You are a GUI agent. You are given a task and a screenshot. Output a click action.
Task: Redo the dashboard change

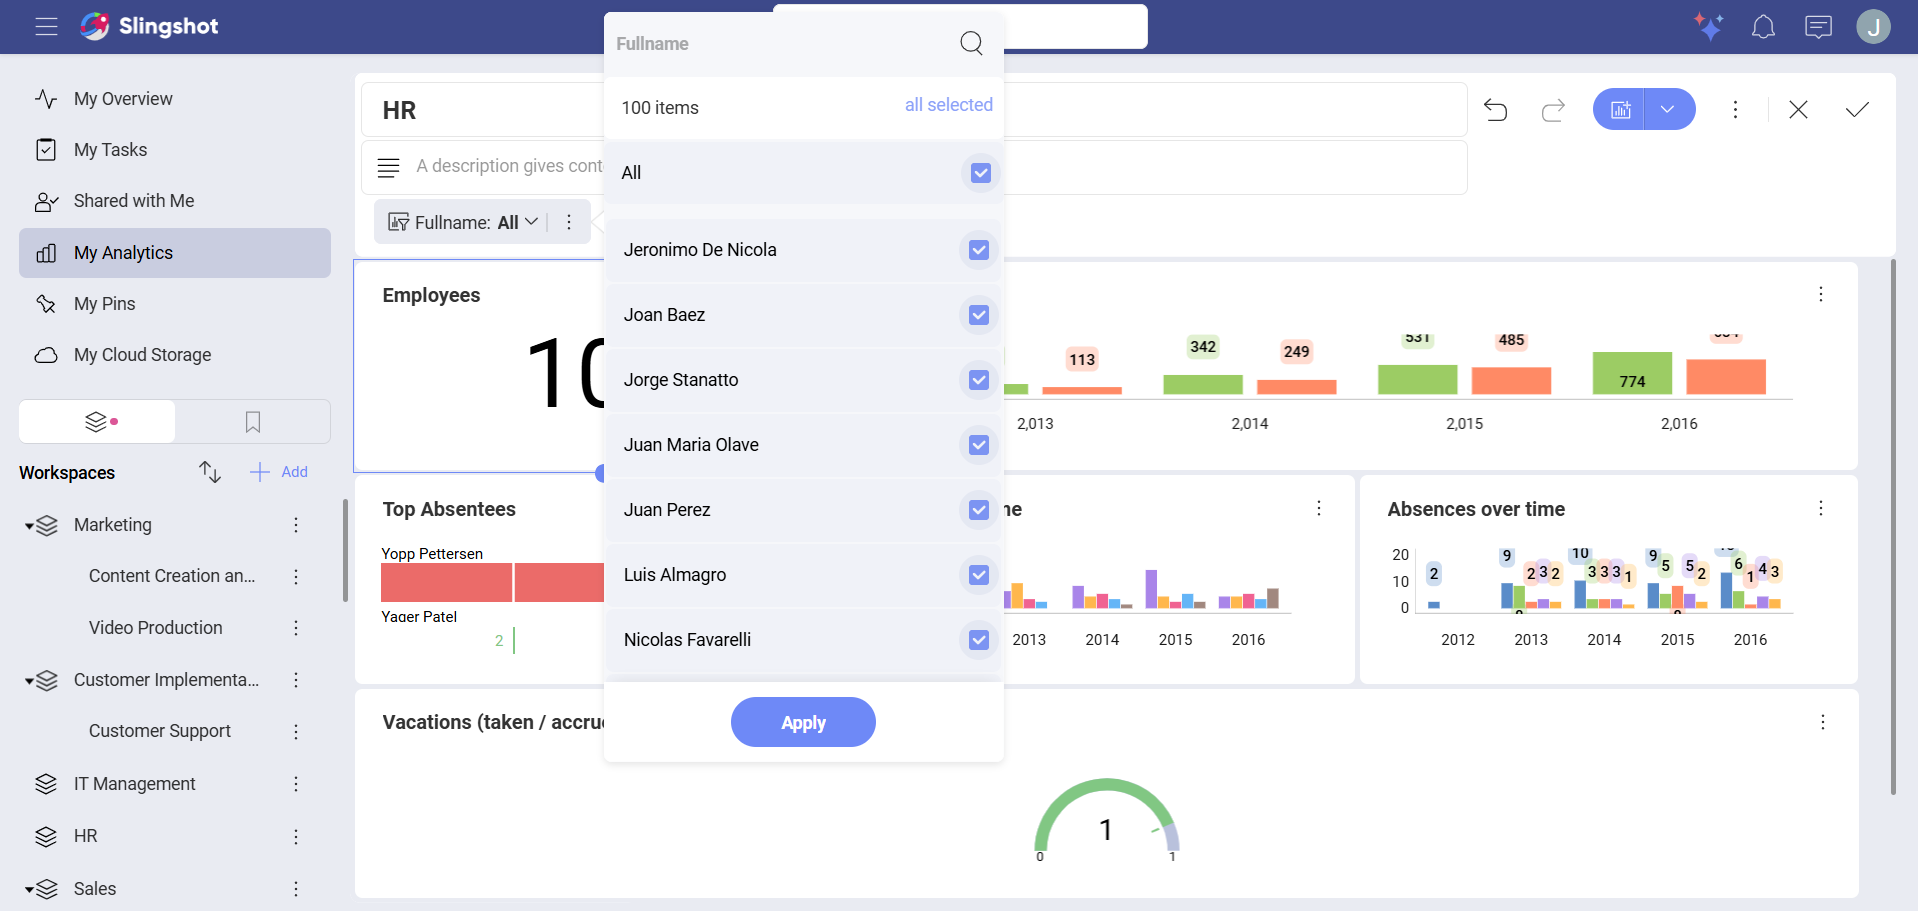[1553, 110]
